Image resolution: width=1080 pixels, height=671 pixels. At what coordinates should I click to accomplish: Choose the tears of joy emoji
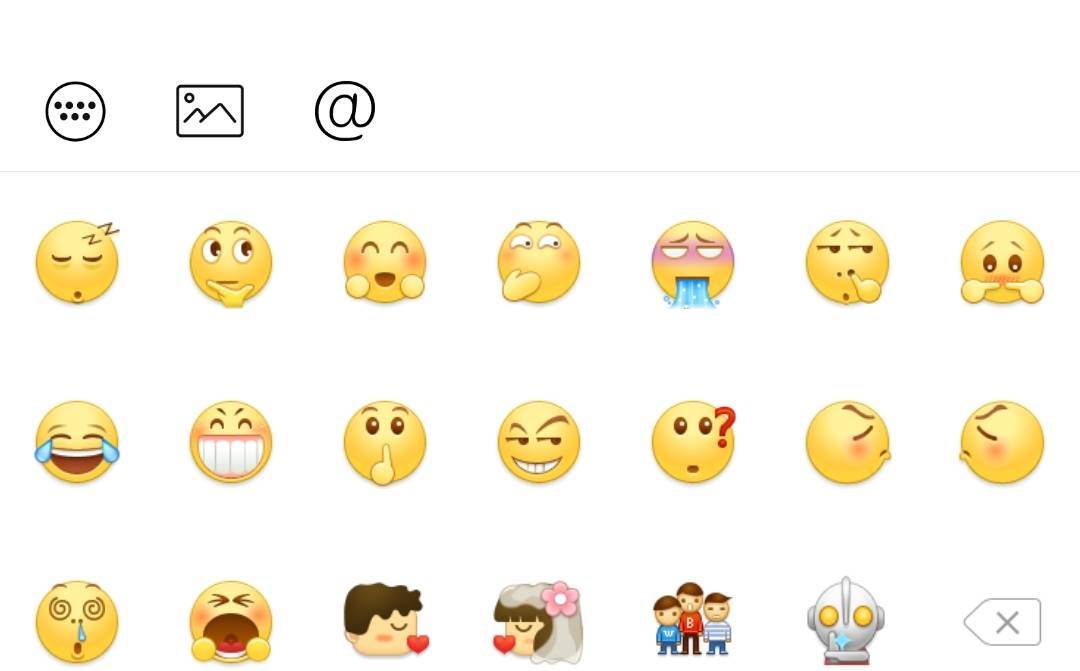[x=77, y=442]
